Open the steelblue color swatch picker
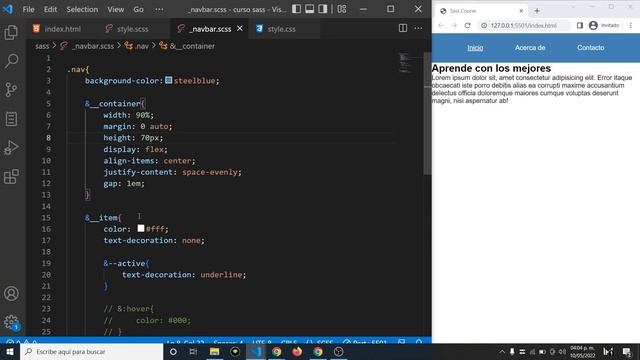640x360 pixels. (x=169, y=80)
